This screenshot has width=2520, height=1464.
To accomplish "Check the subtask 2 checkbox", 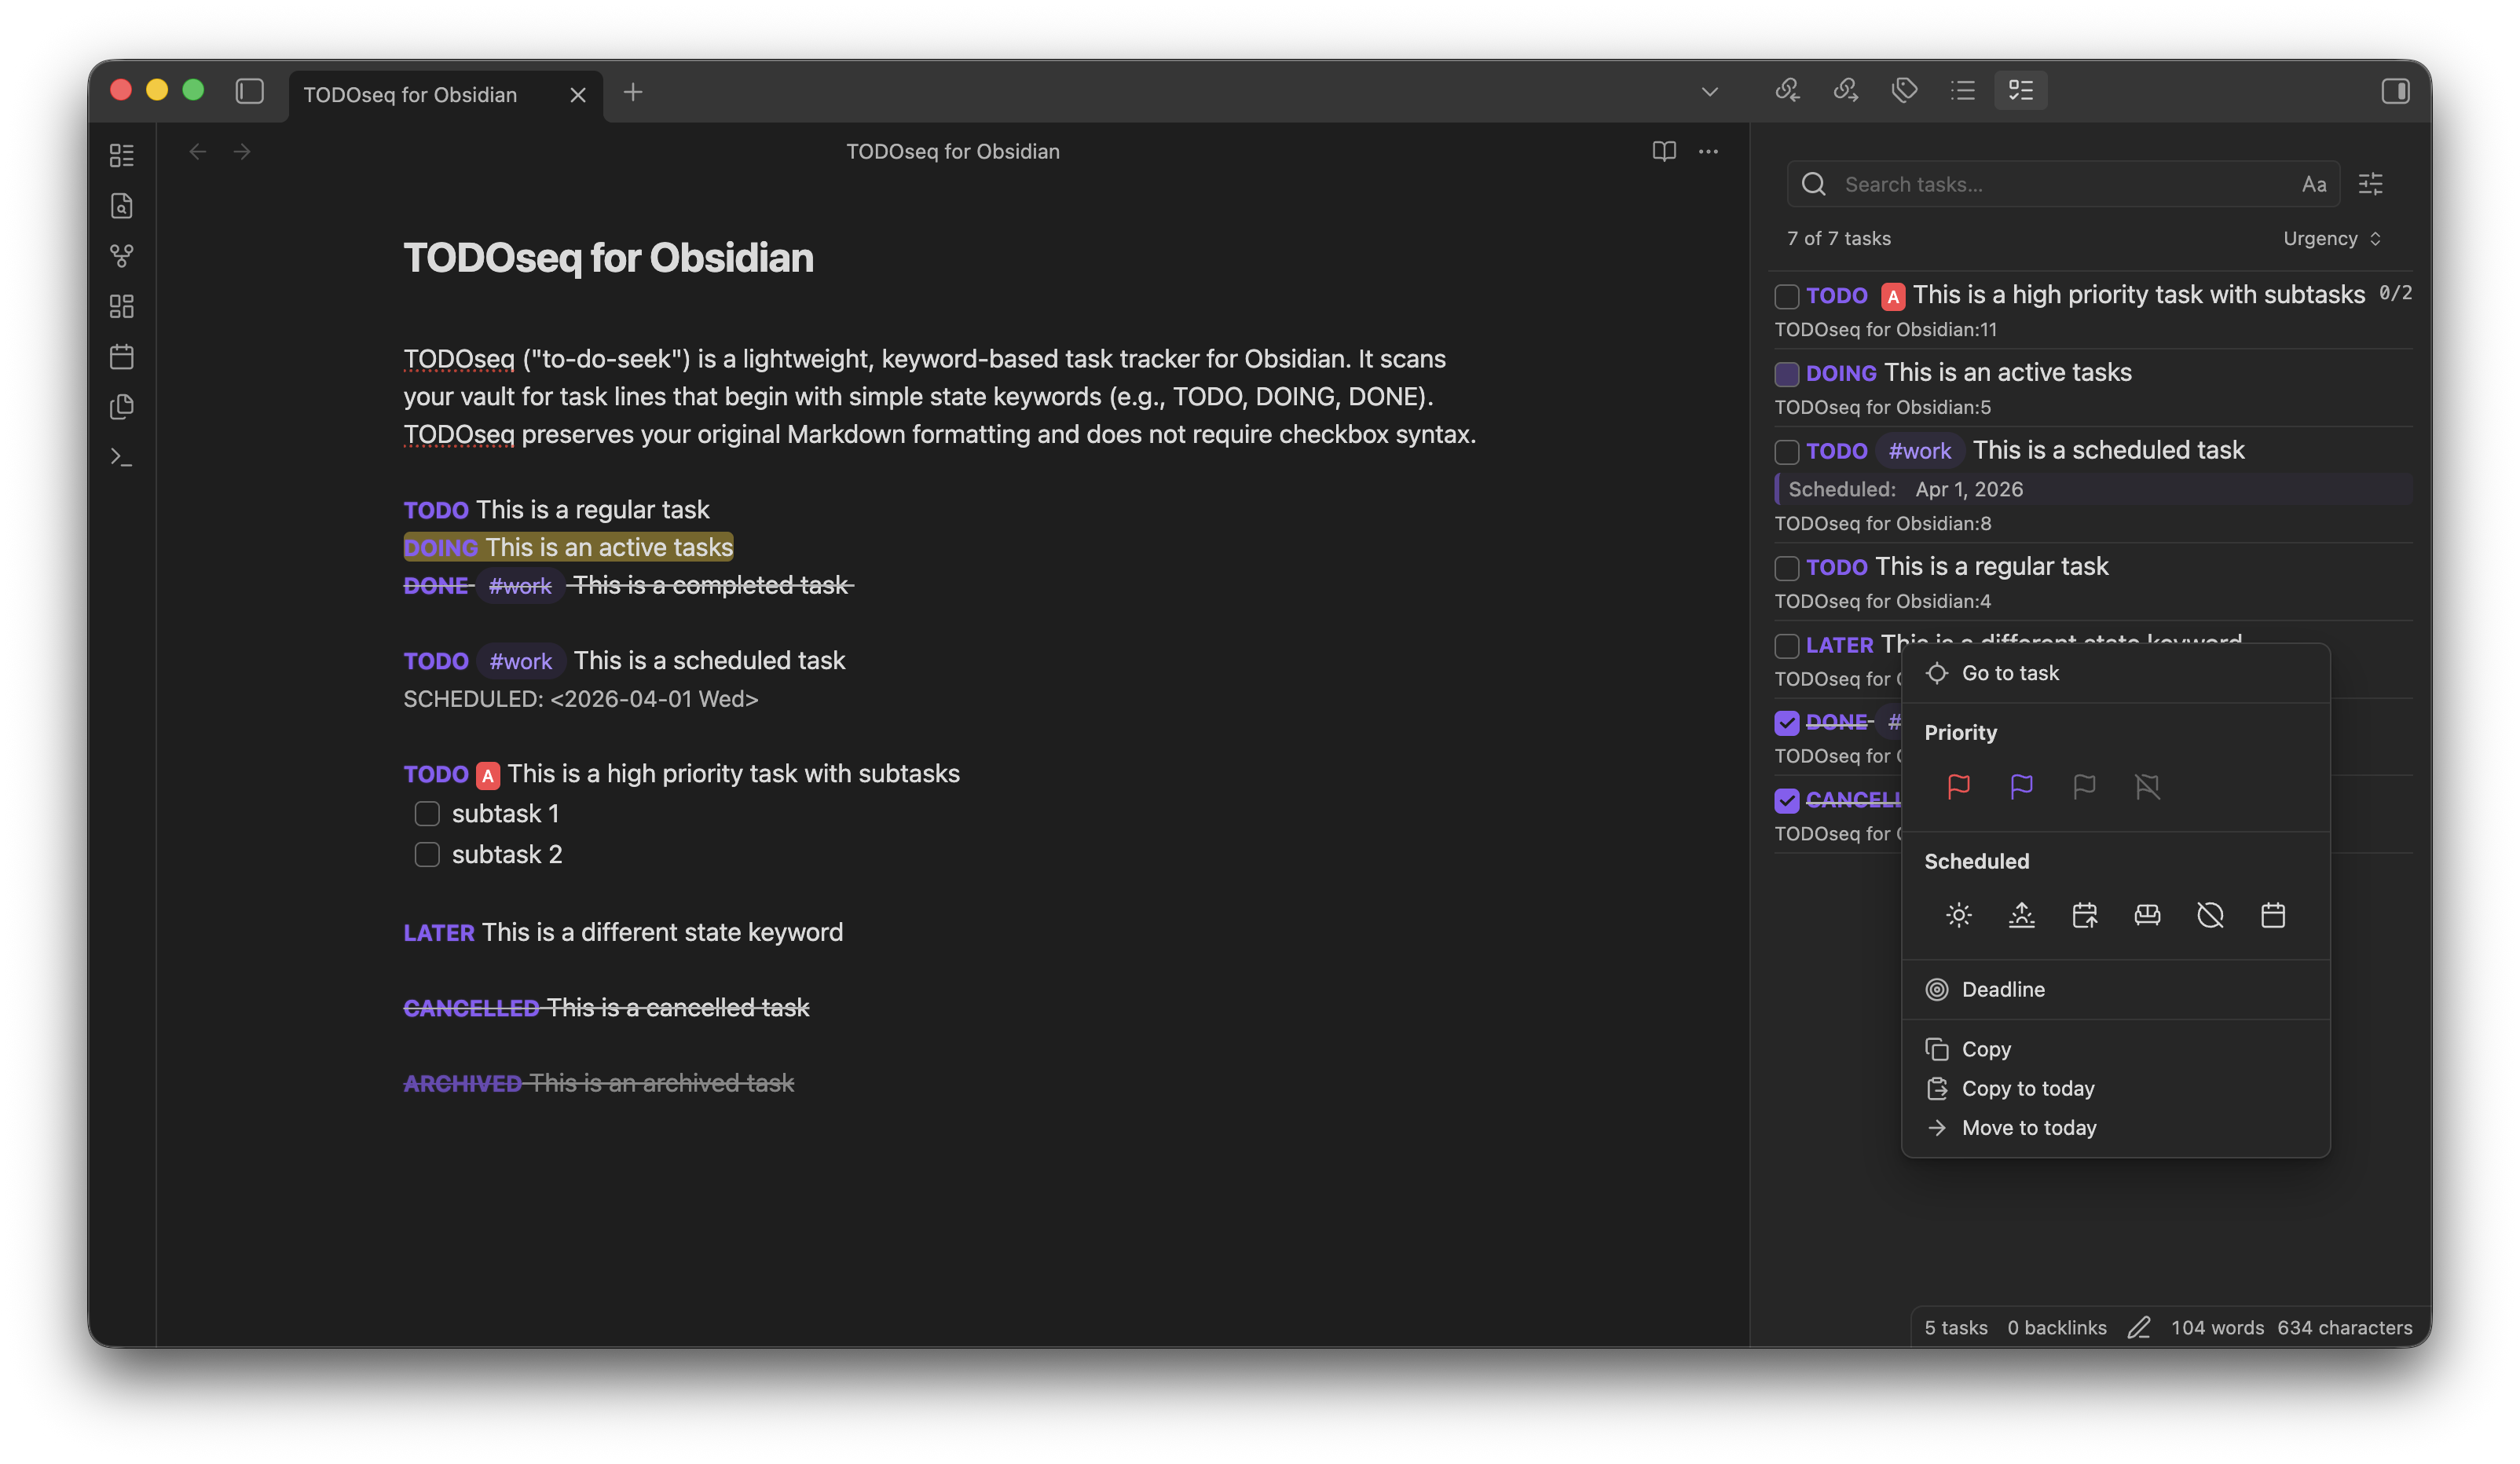I will pyautogui.click(x=427, y=855).
